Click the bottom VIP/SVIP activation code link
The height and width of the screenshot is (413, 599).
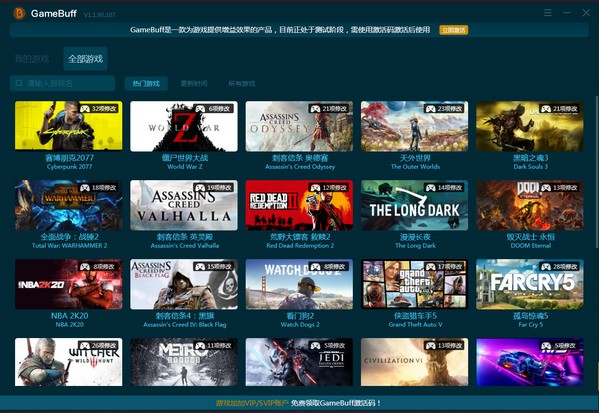(298, 403)
